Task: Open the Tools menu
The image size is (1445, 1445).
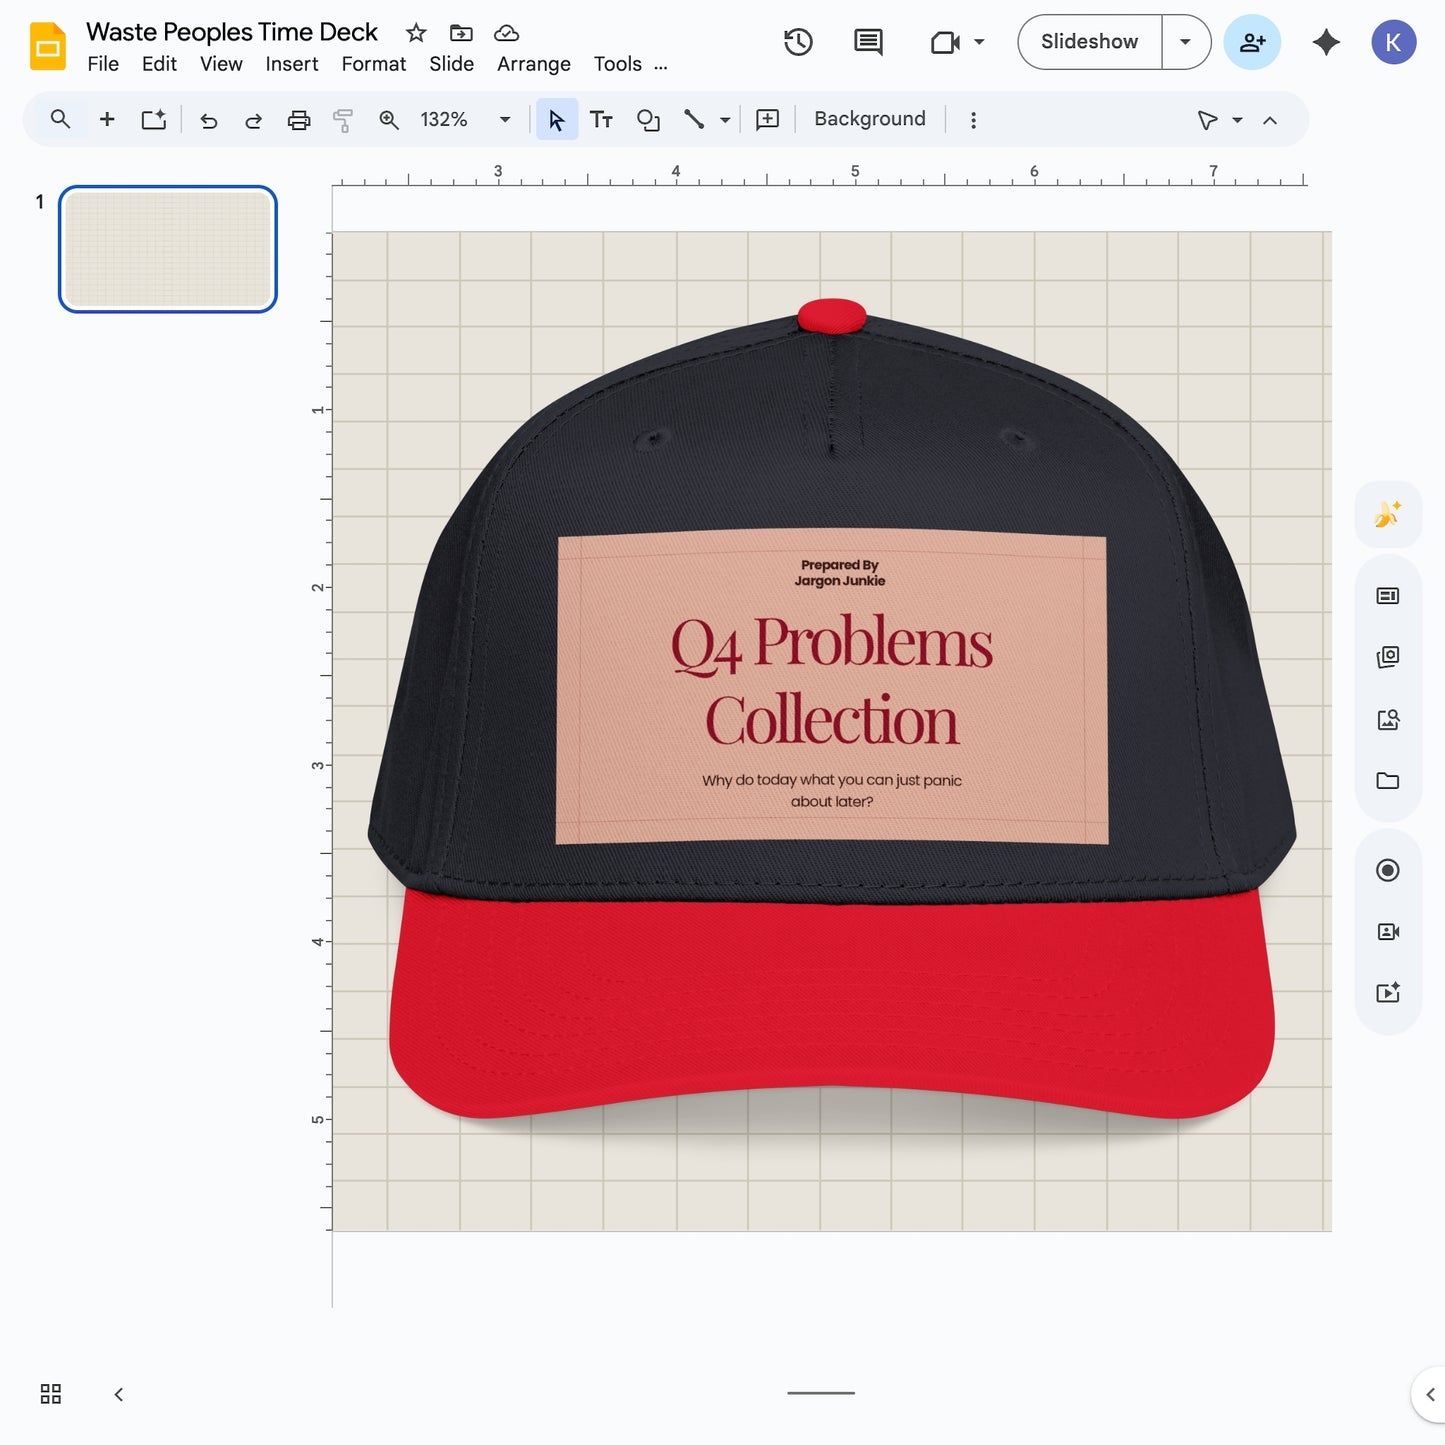Action: [618, 64]
